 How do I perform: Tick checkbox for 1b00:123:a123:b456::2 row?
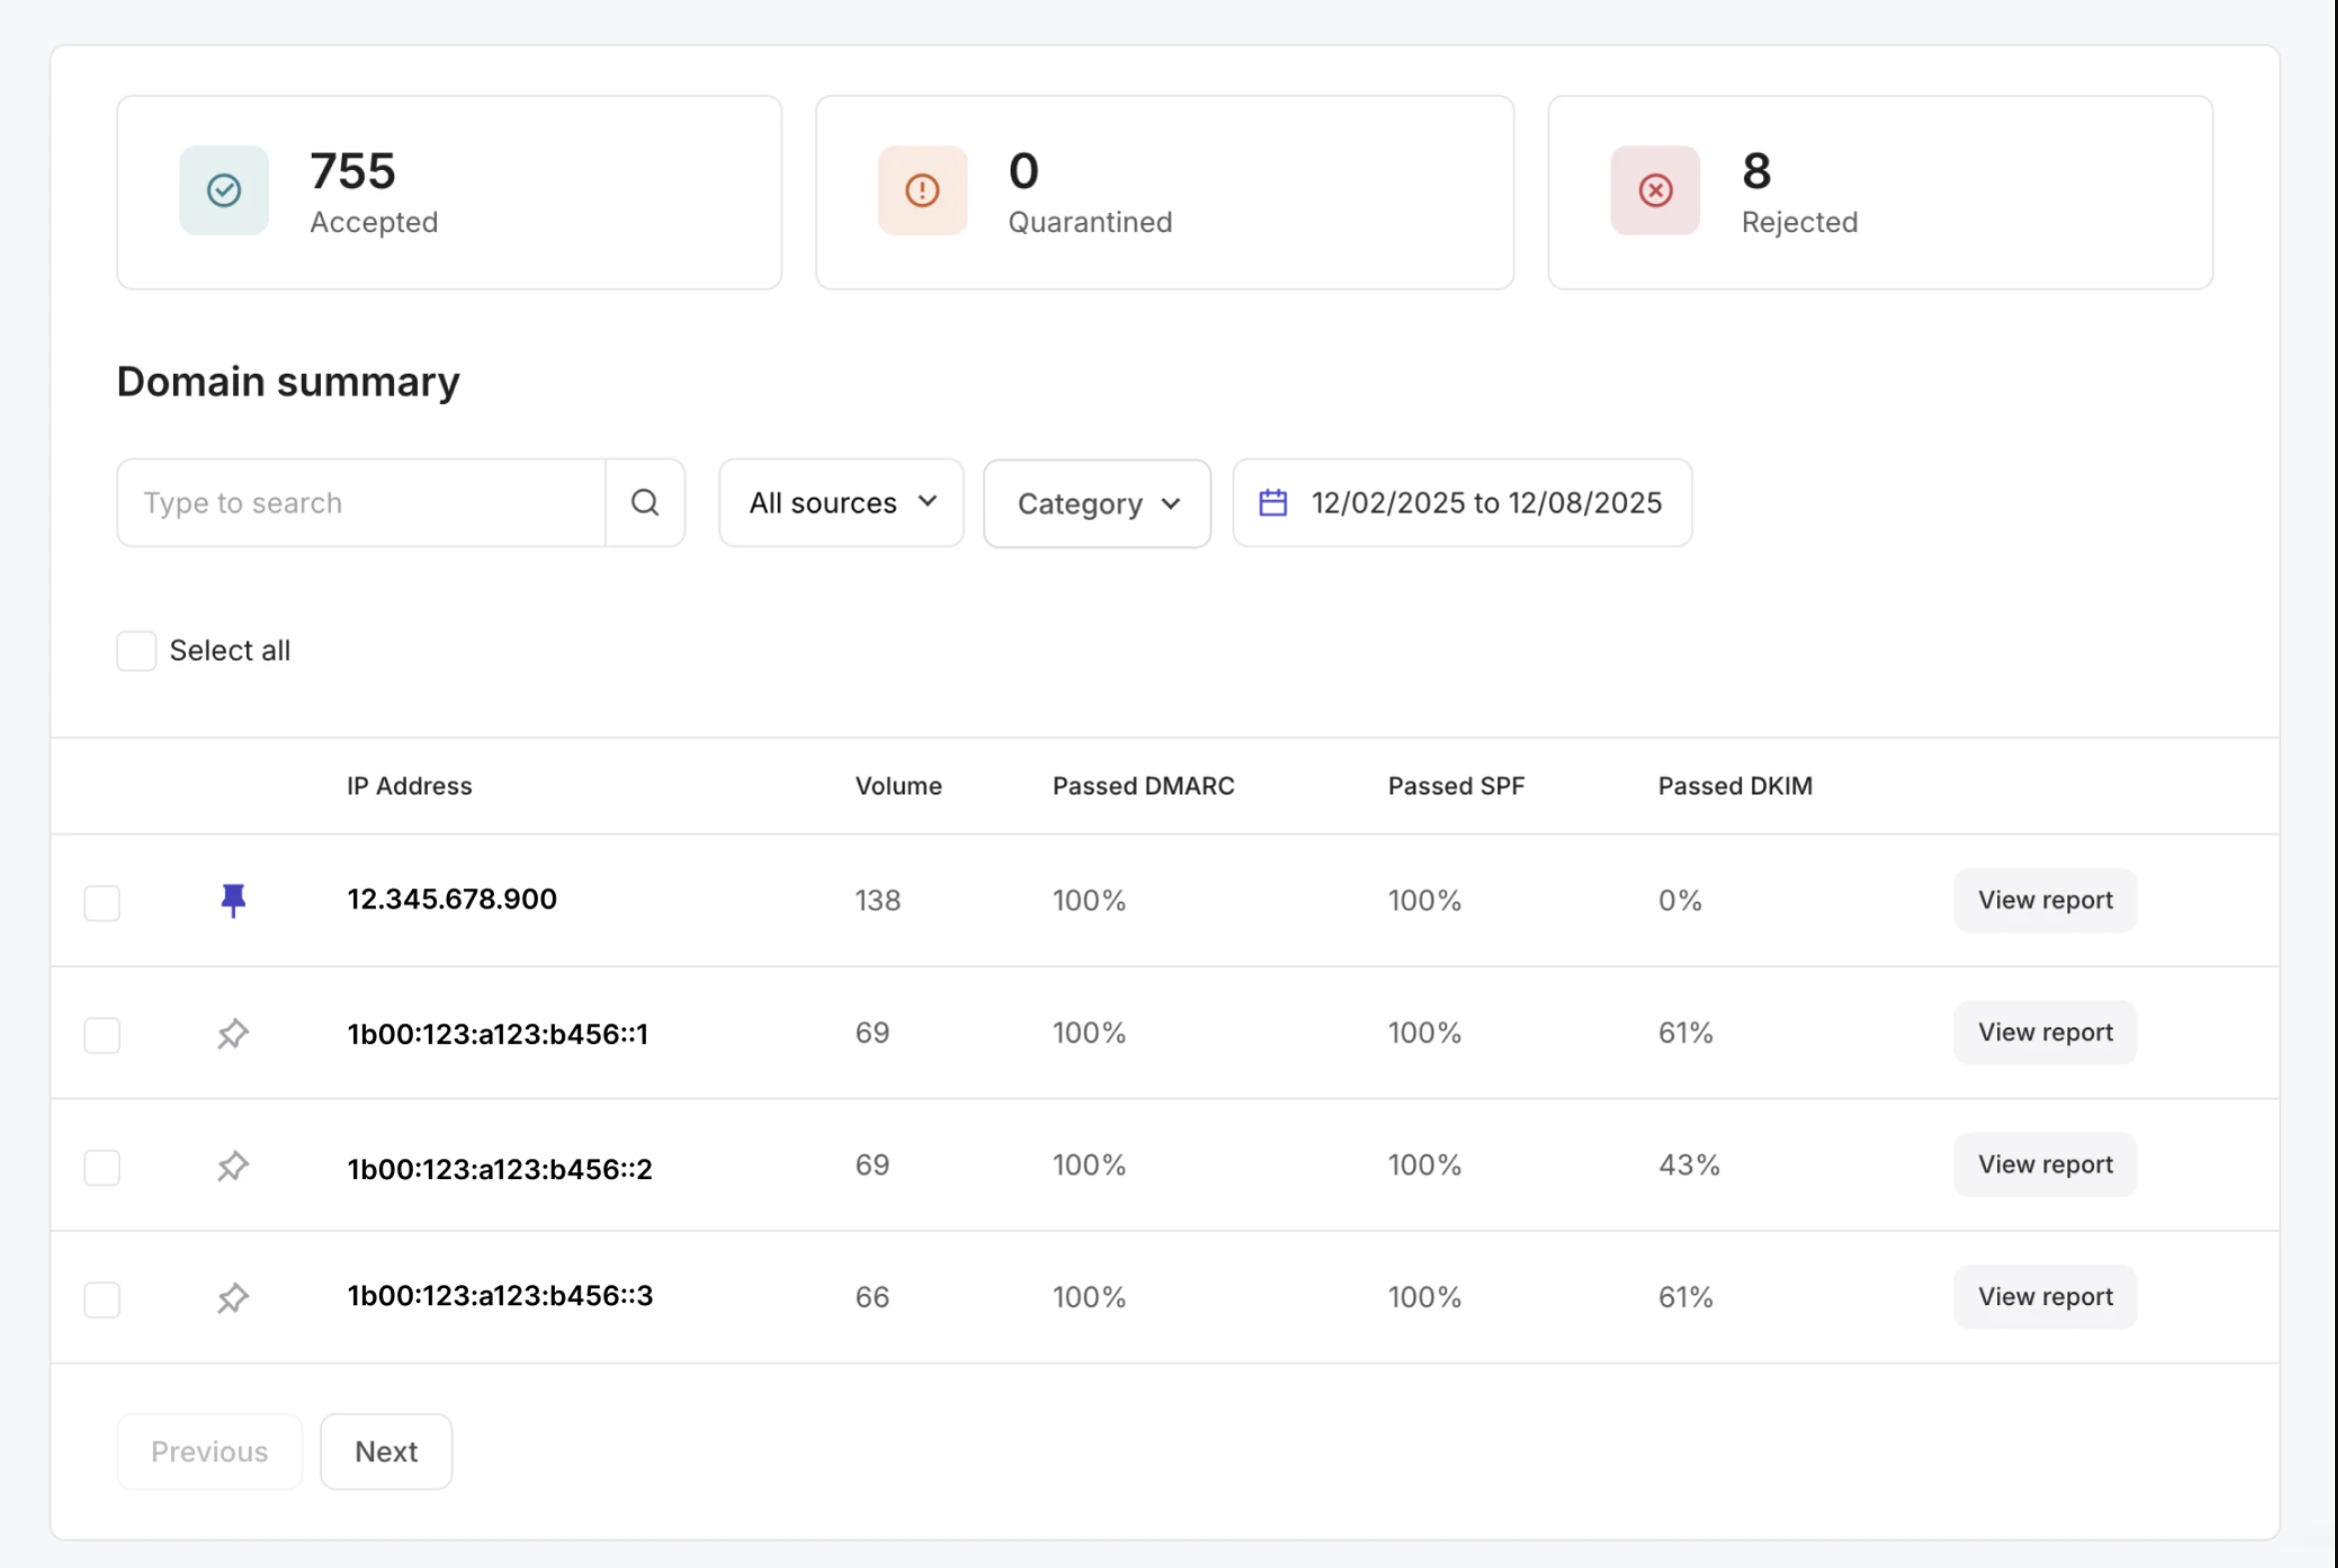coord(102,1167)
